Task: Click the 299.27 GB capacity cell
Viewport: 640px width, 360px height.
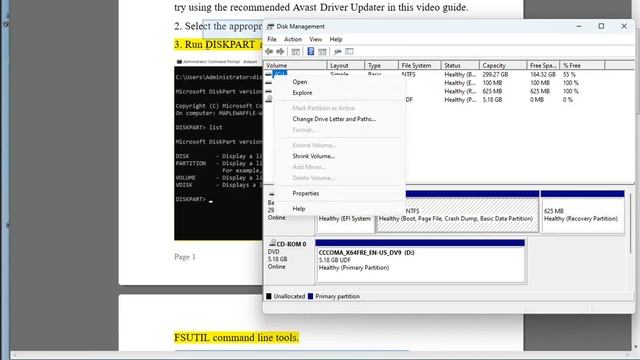Action: [495, 75]
